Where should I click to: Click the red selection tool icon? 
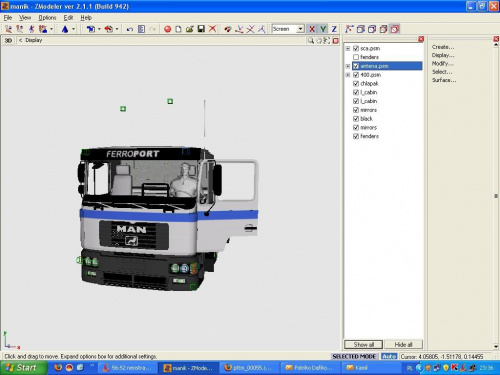109,29
